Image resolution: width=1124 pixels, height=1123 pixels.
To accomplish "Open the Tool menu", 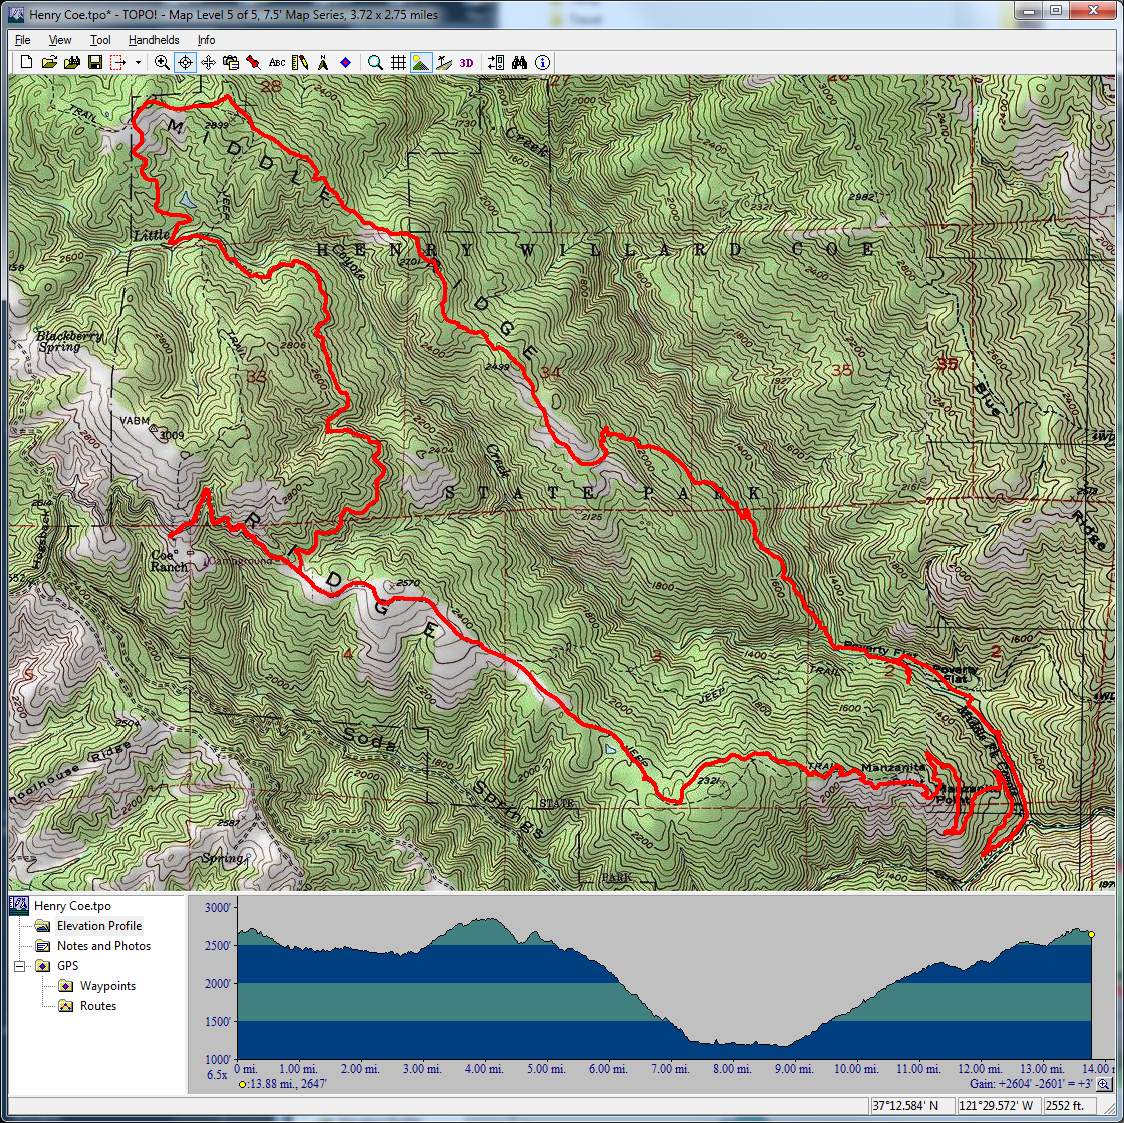I will point(100,40).
